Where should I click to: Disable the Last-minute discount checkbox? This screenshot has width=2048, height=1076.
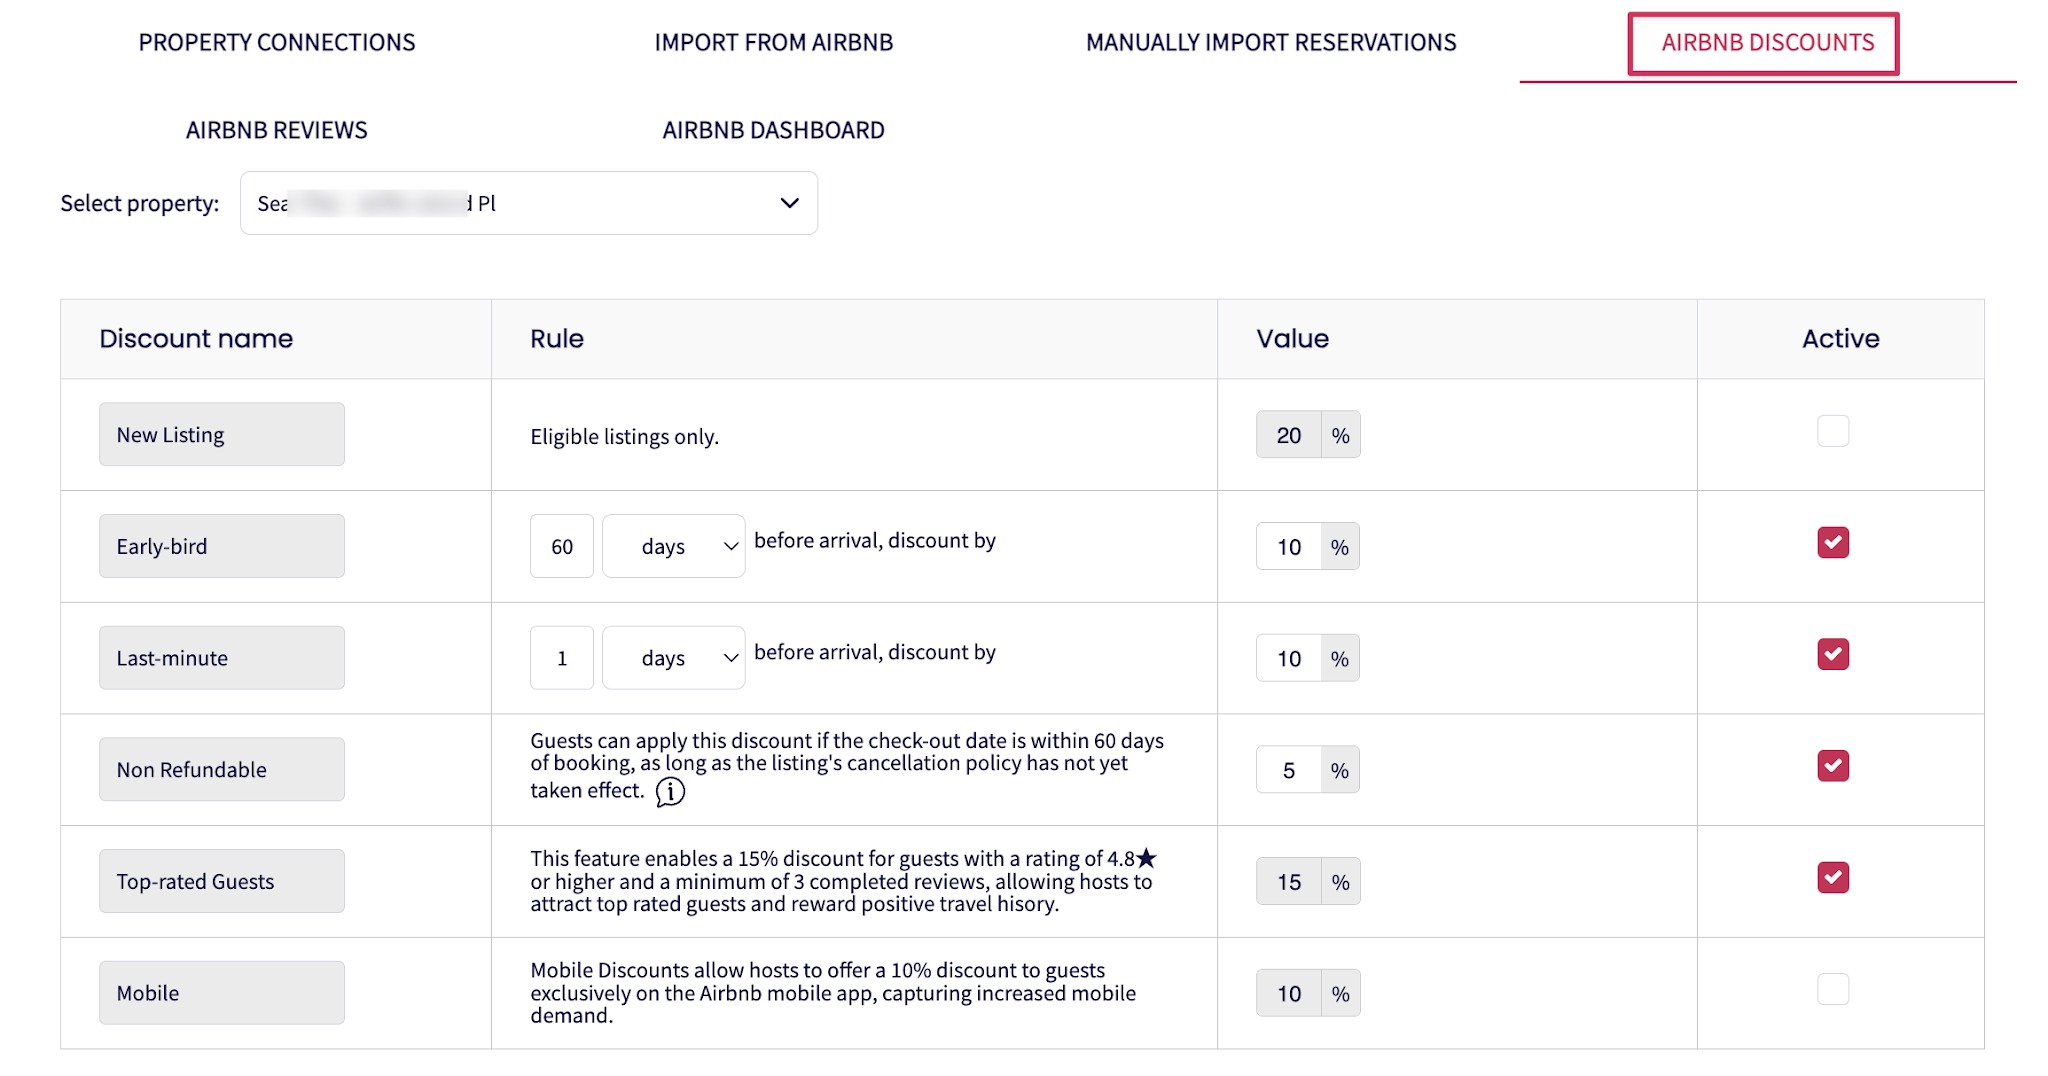click(1833, 654)
